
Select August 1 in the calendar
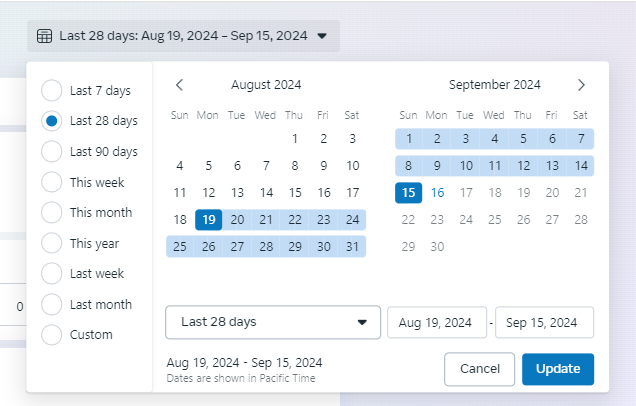coord(295,139)
